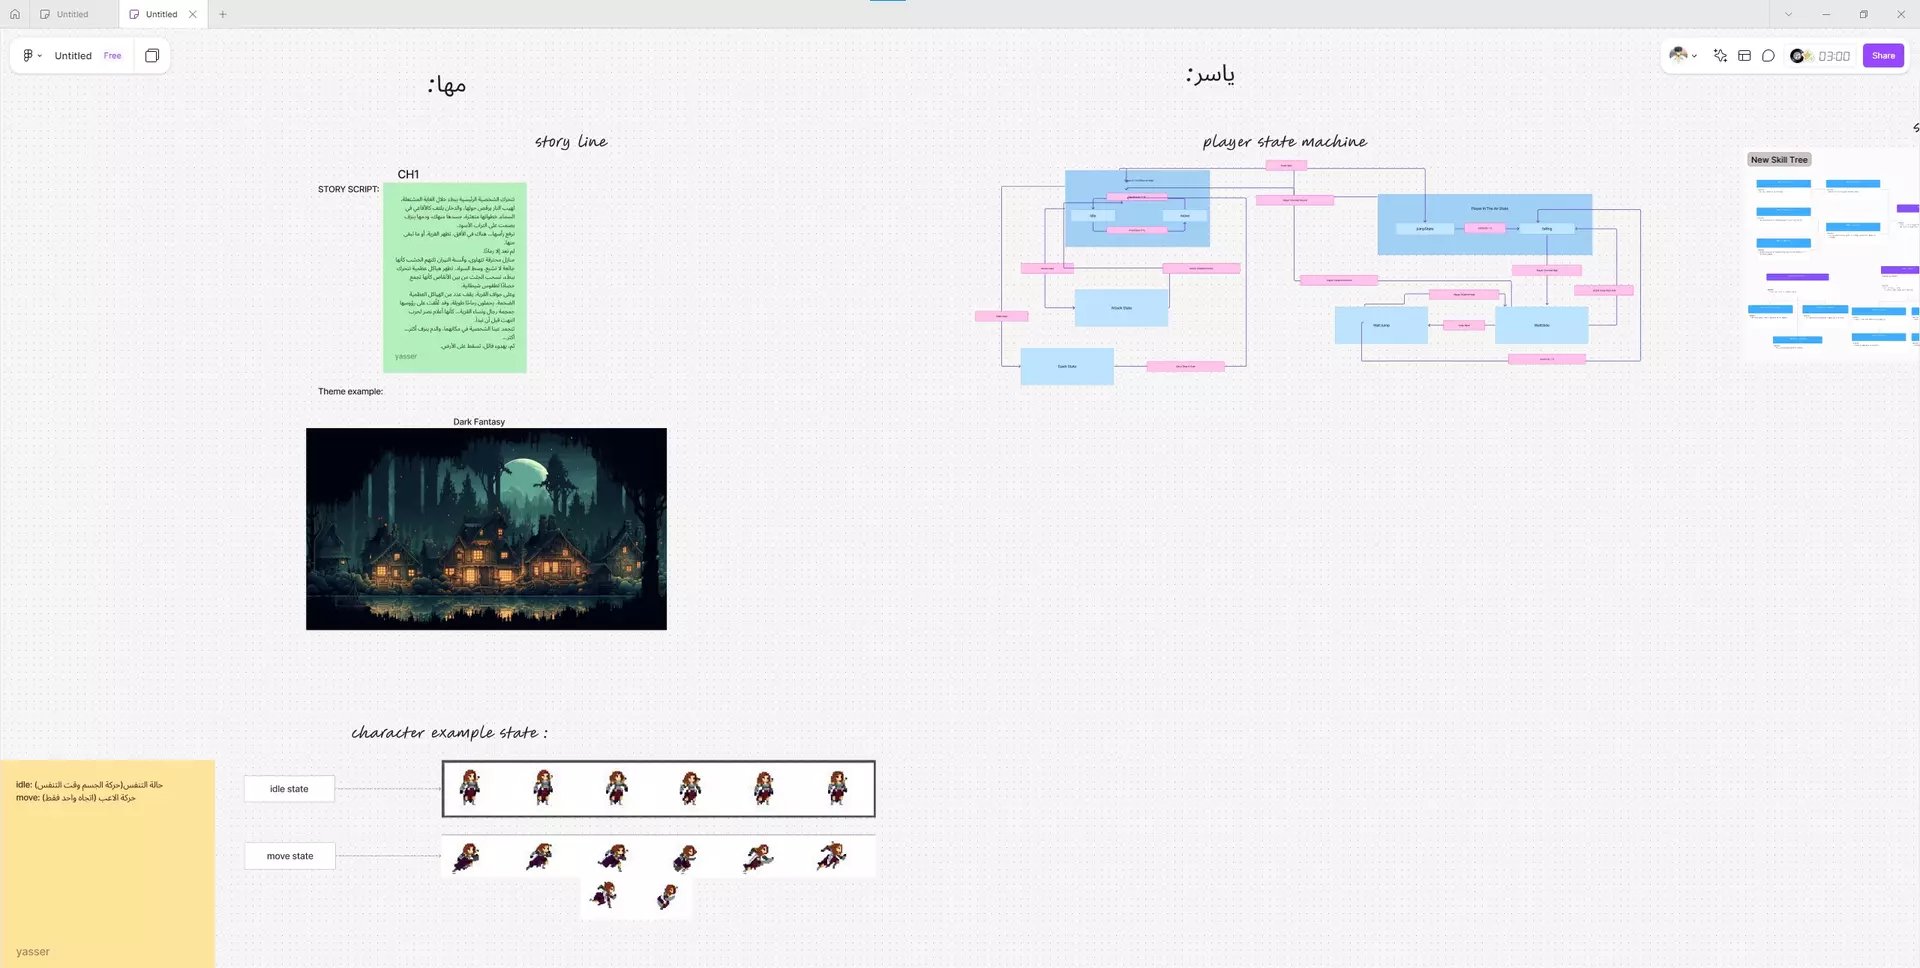
Task: Expand the chevron beside the Figma logo
Action: point(39,55)
